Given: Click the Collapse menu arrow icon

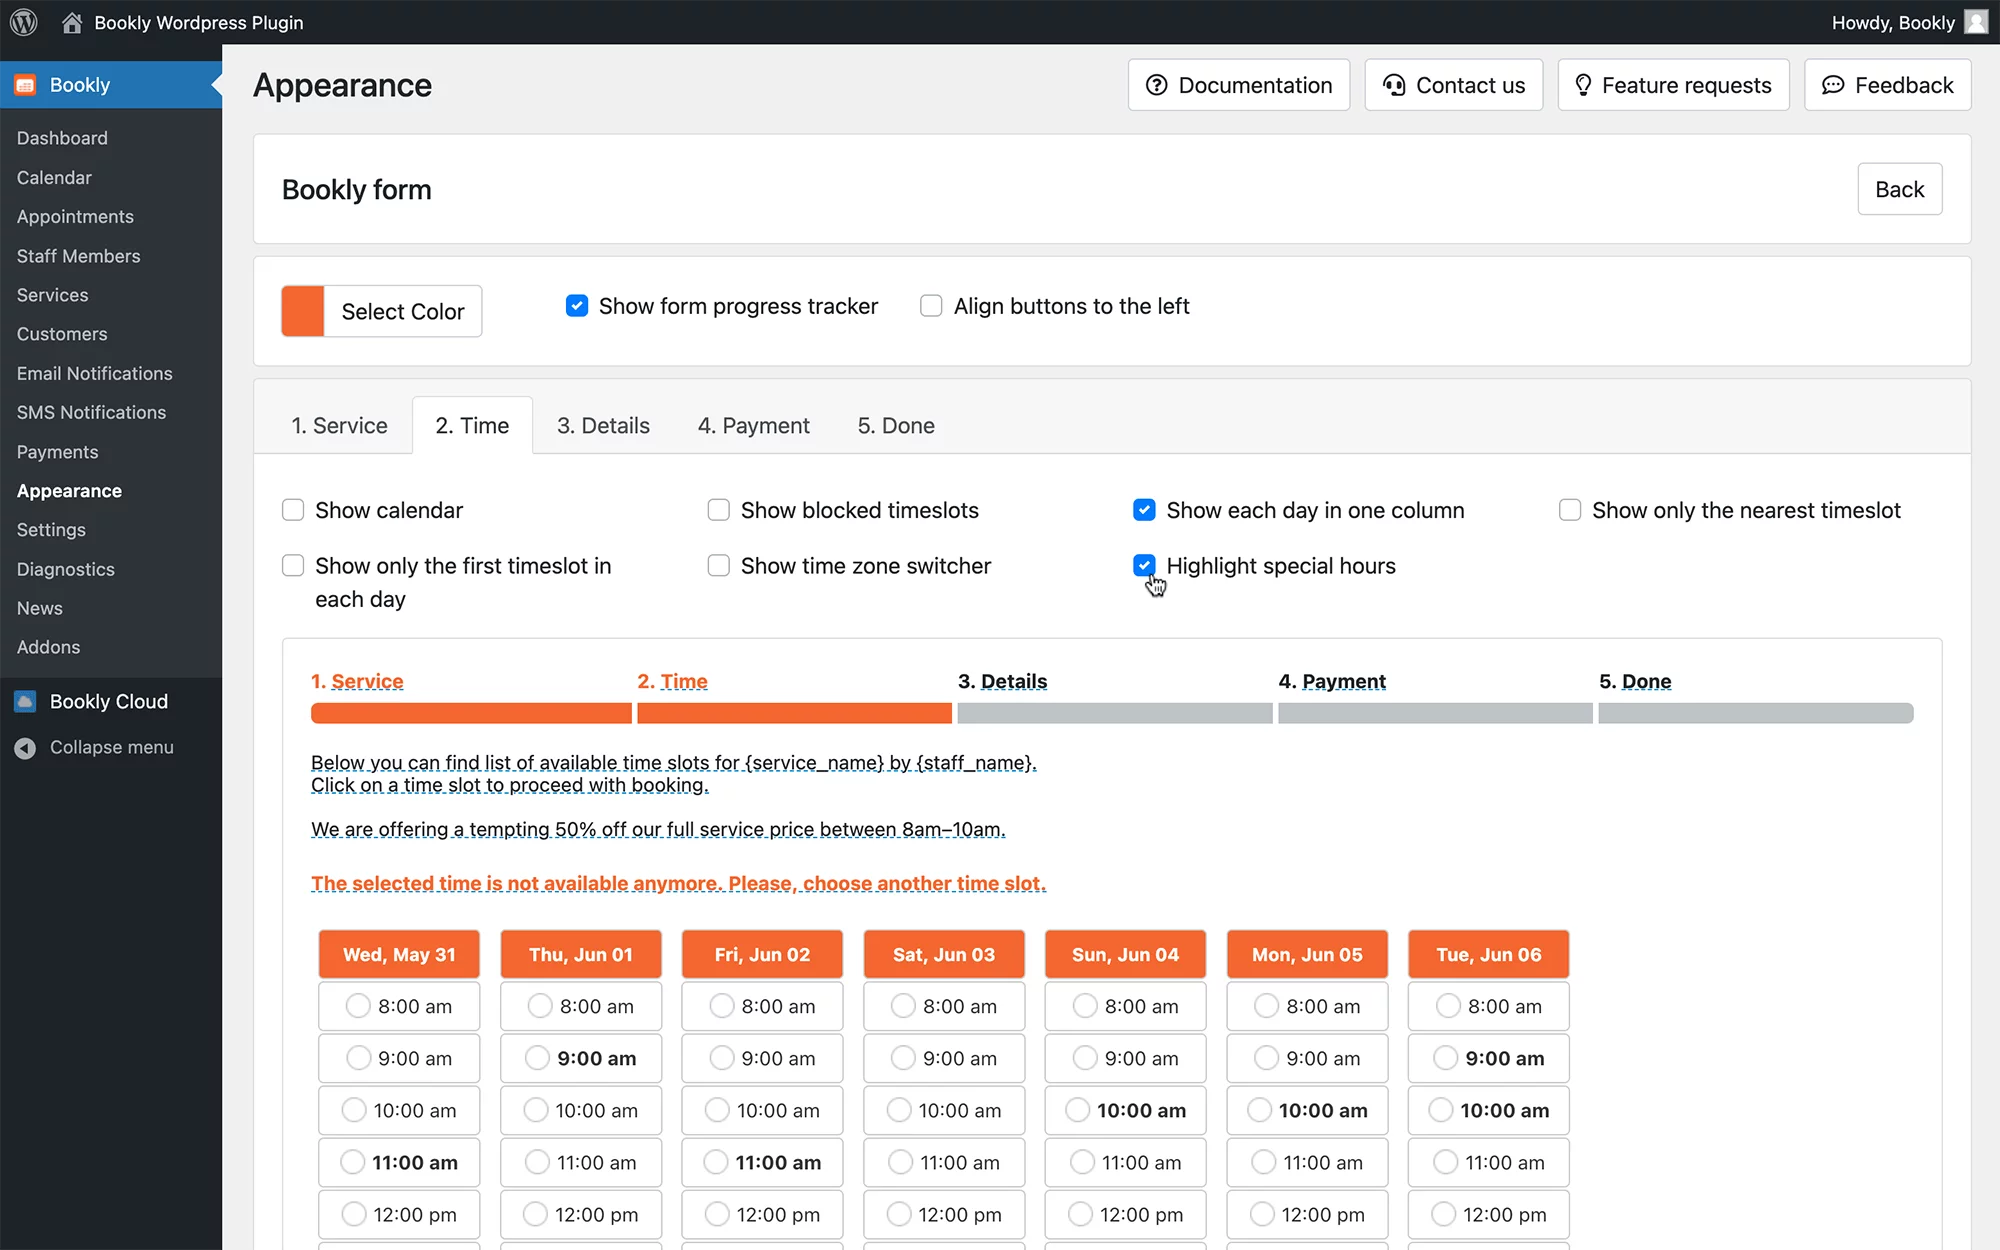Looking at the screenshot, I should (25, 747).
